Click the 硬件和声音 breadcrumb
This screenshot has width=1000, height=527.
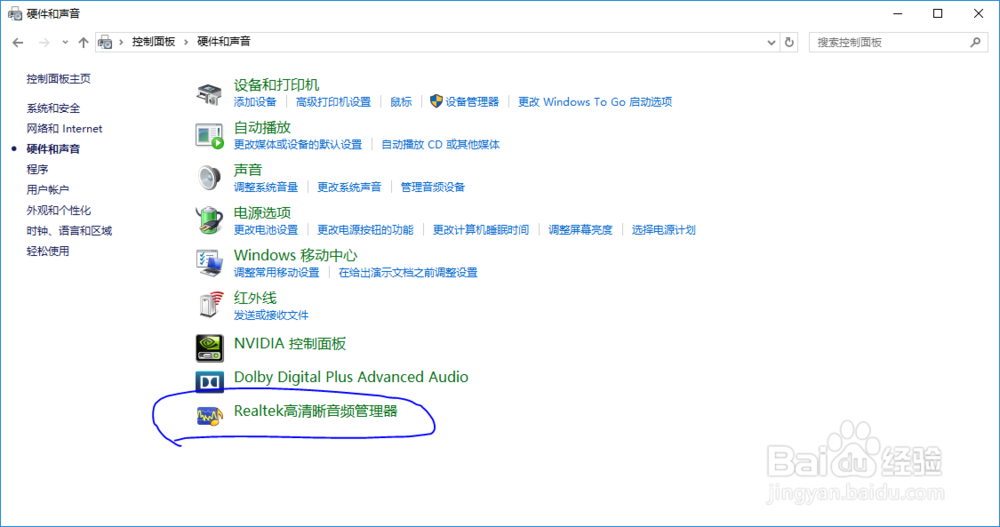(224, 41)
